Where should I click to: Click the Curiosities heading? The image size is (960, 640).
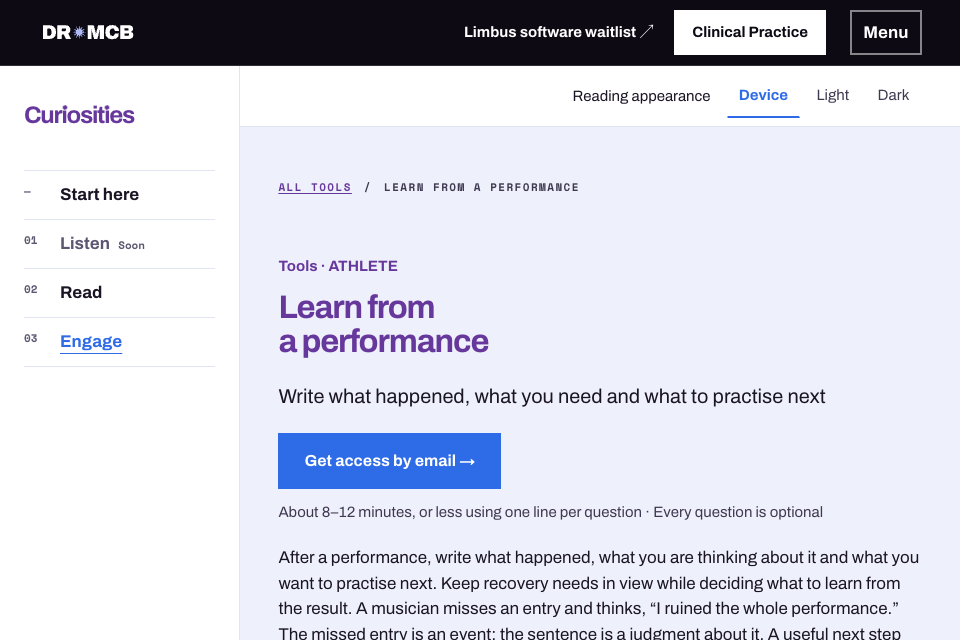tap(79, 115)
